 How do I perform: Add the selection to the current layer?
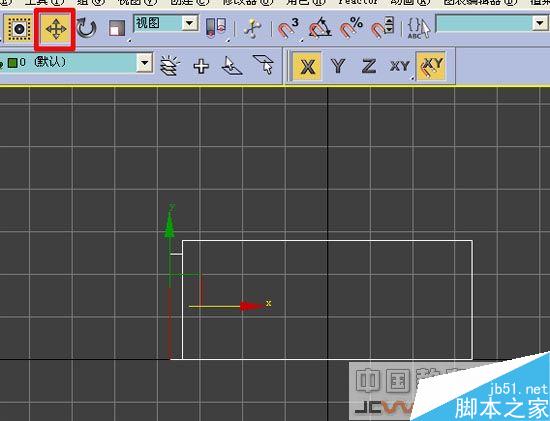(232, 66)
